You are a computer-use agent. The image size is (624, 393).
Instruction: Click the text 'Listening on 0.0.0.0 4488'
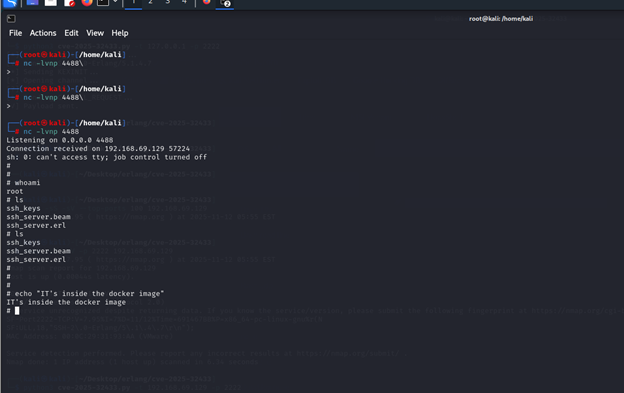tap(60, 140)
